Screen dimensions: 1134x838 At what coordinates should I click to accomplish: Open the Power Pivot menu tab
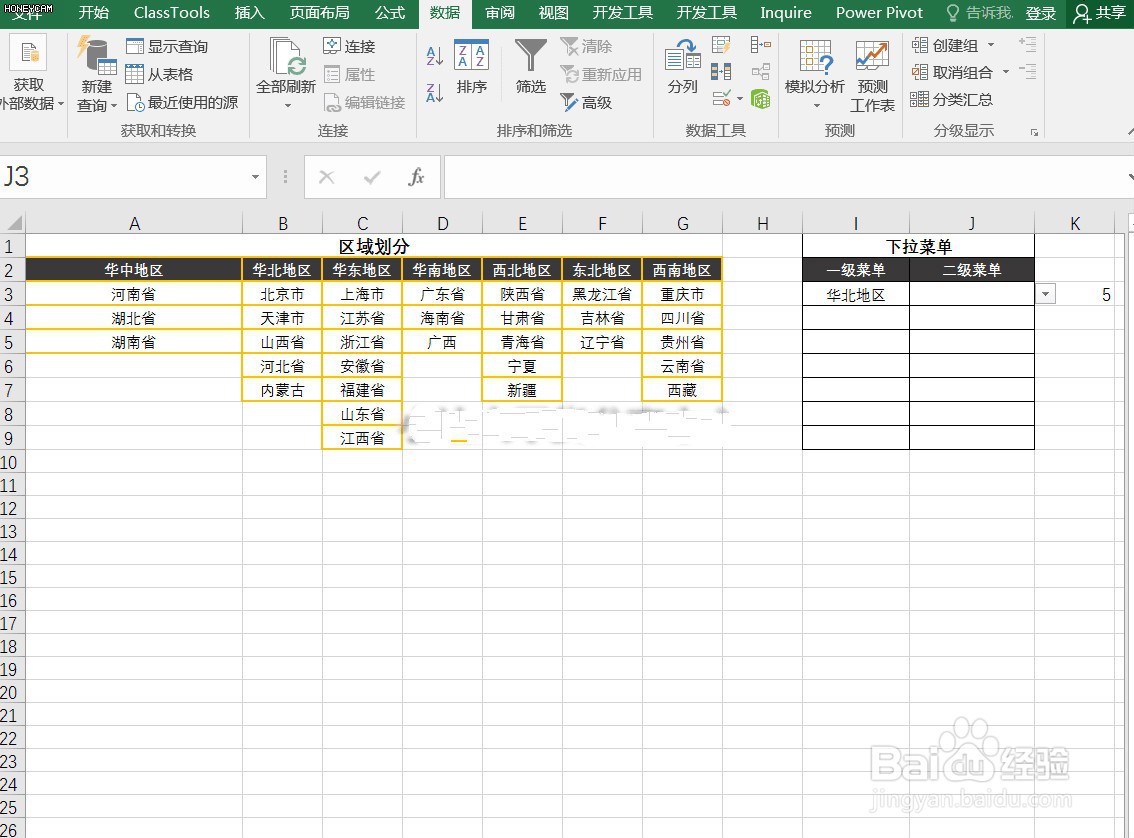tap(879, 13)
